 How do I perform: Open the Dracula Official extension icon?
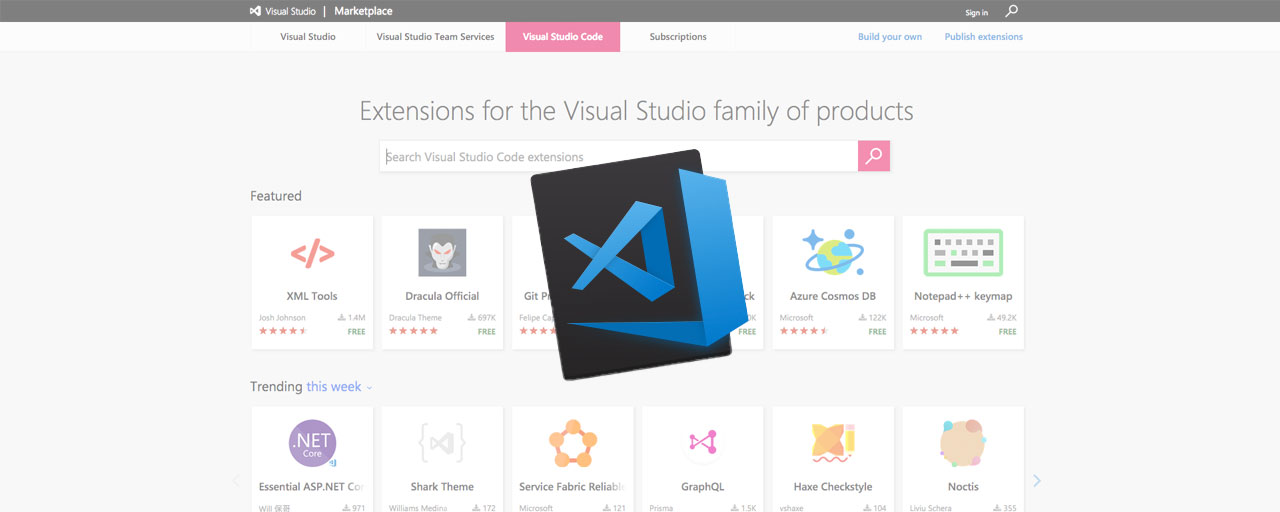(442, 253)
